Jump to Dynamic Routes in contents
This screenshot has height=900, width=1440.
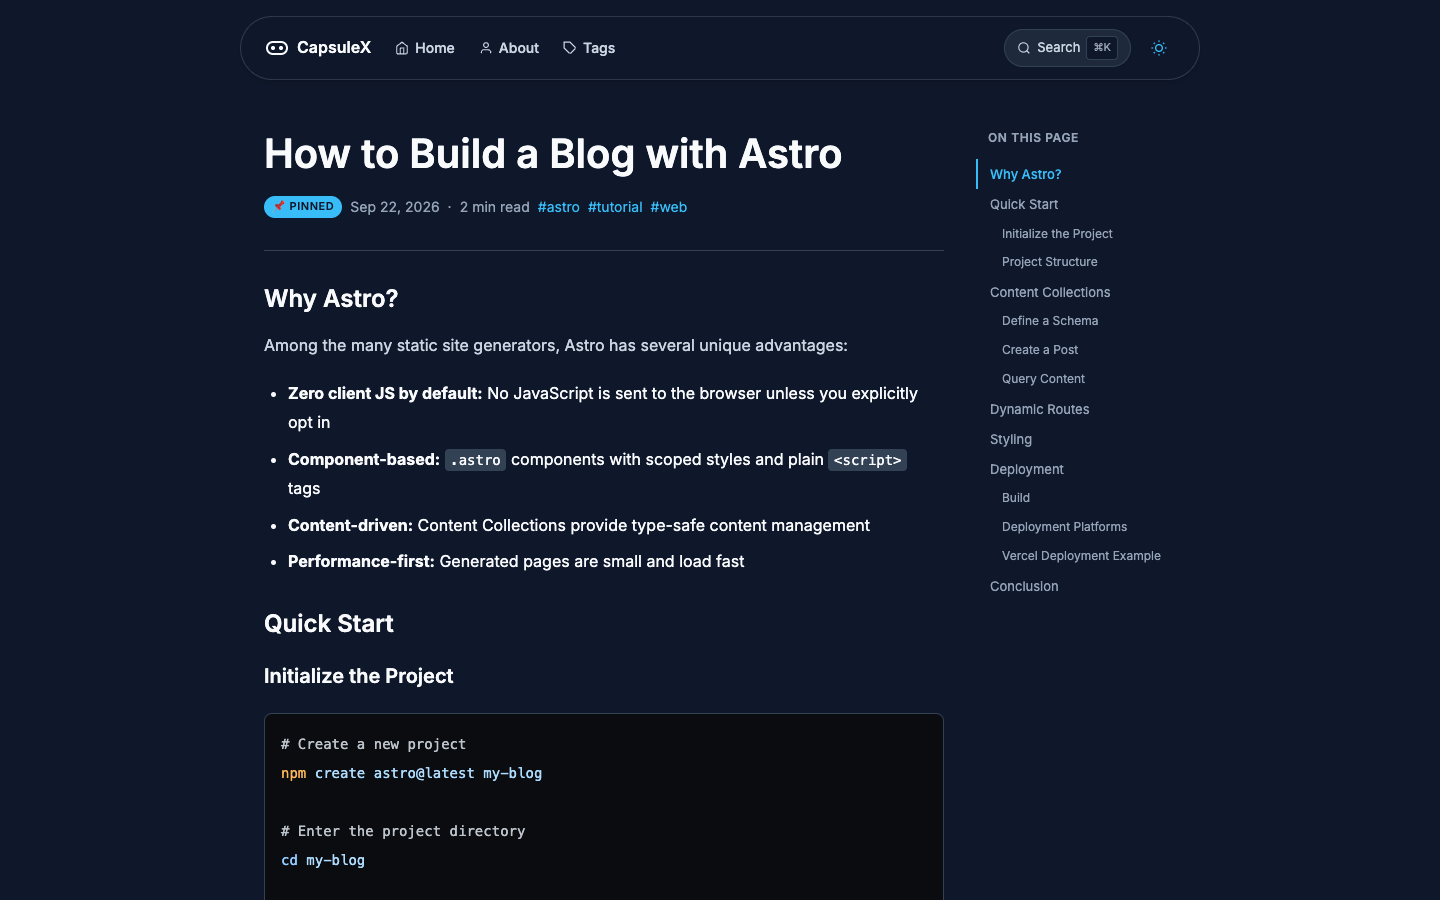click(x=1040, y=409)
